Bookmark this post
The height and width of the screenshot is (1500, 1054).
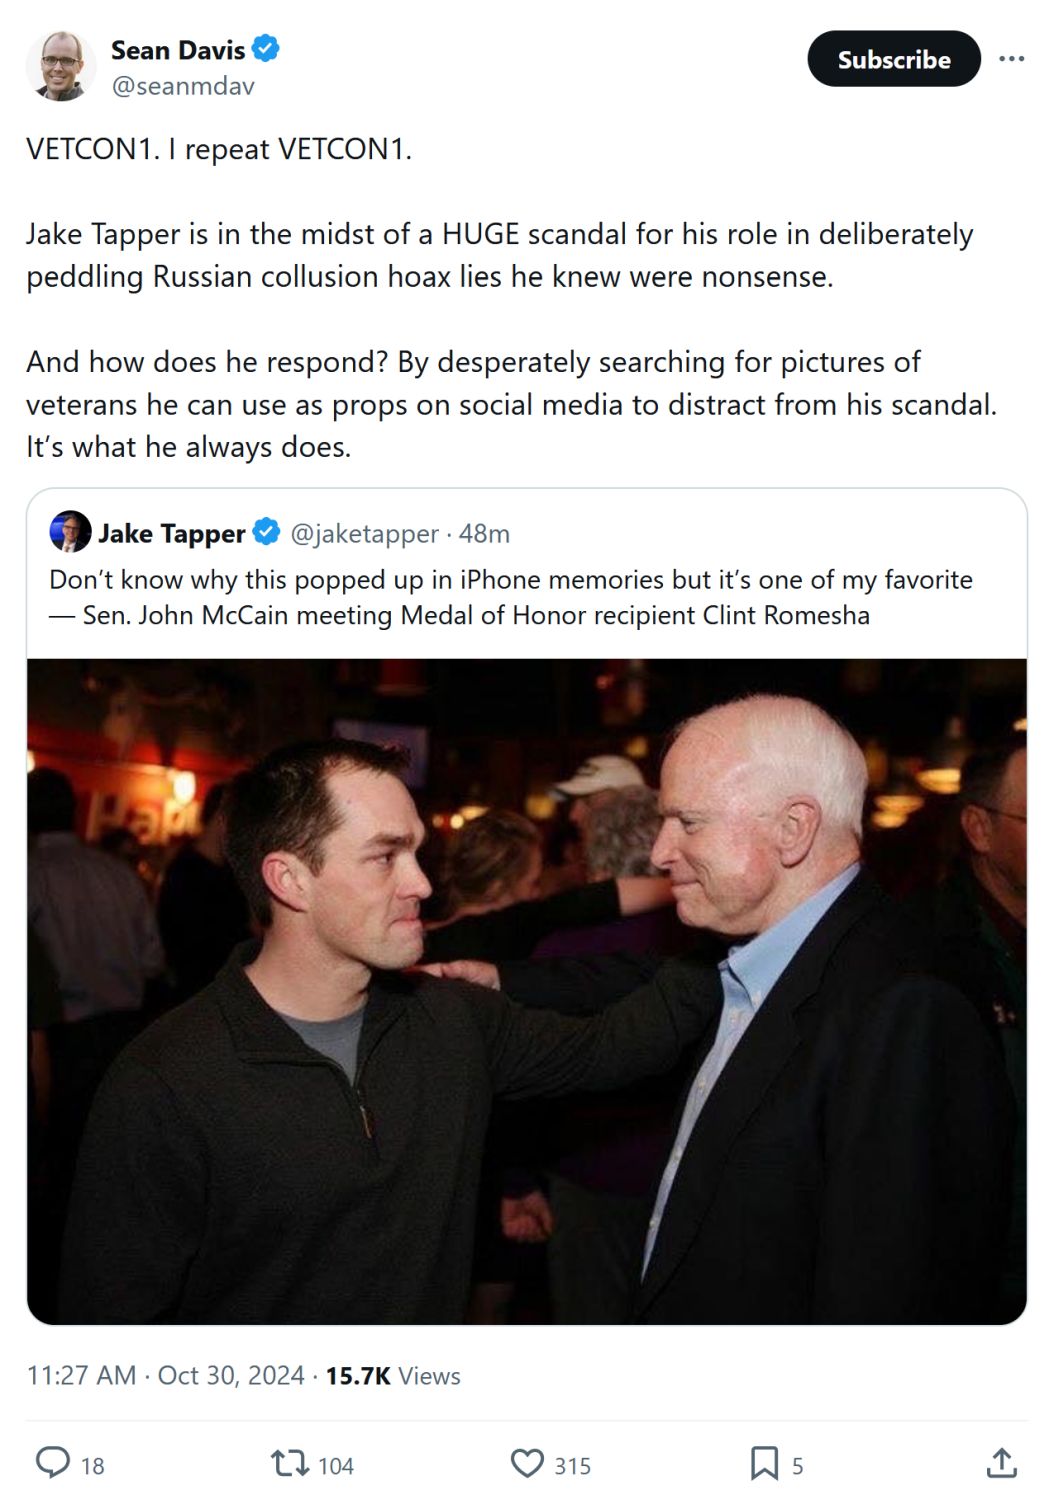tap(764, 1464)
